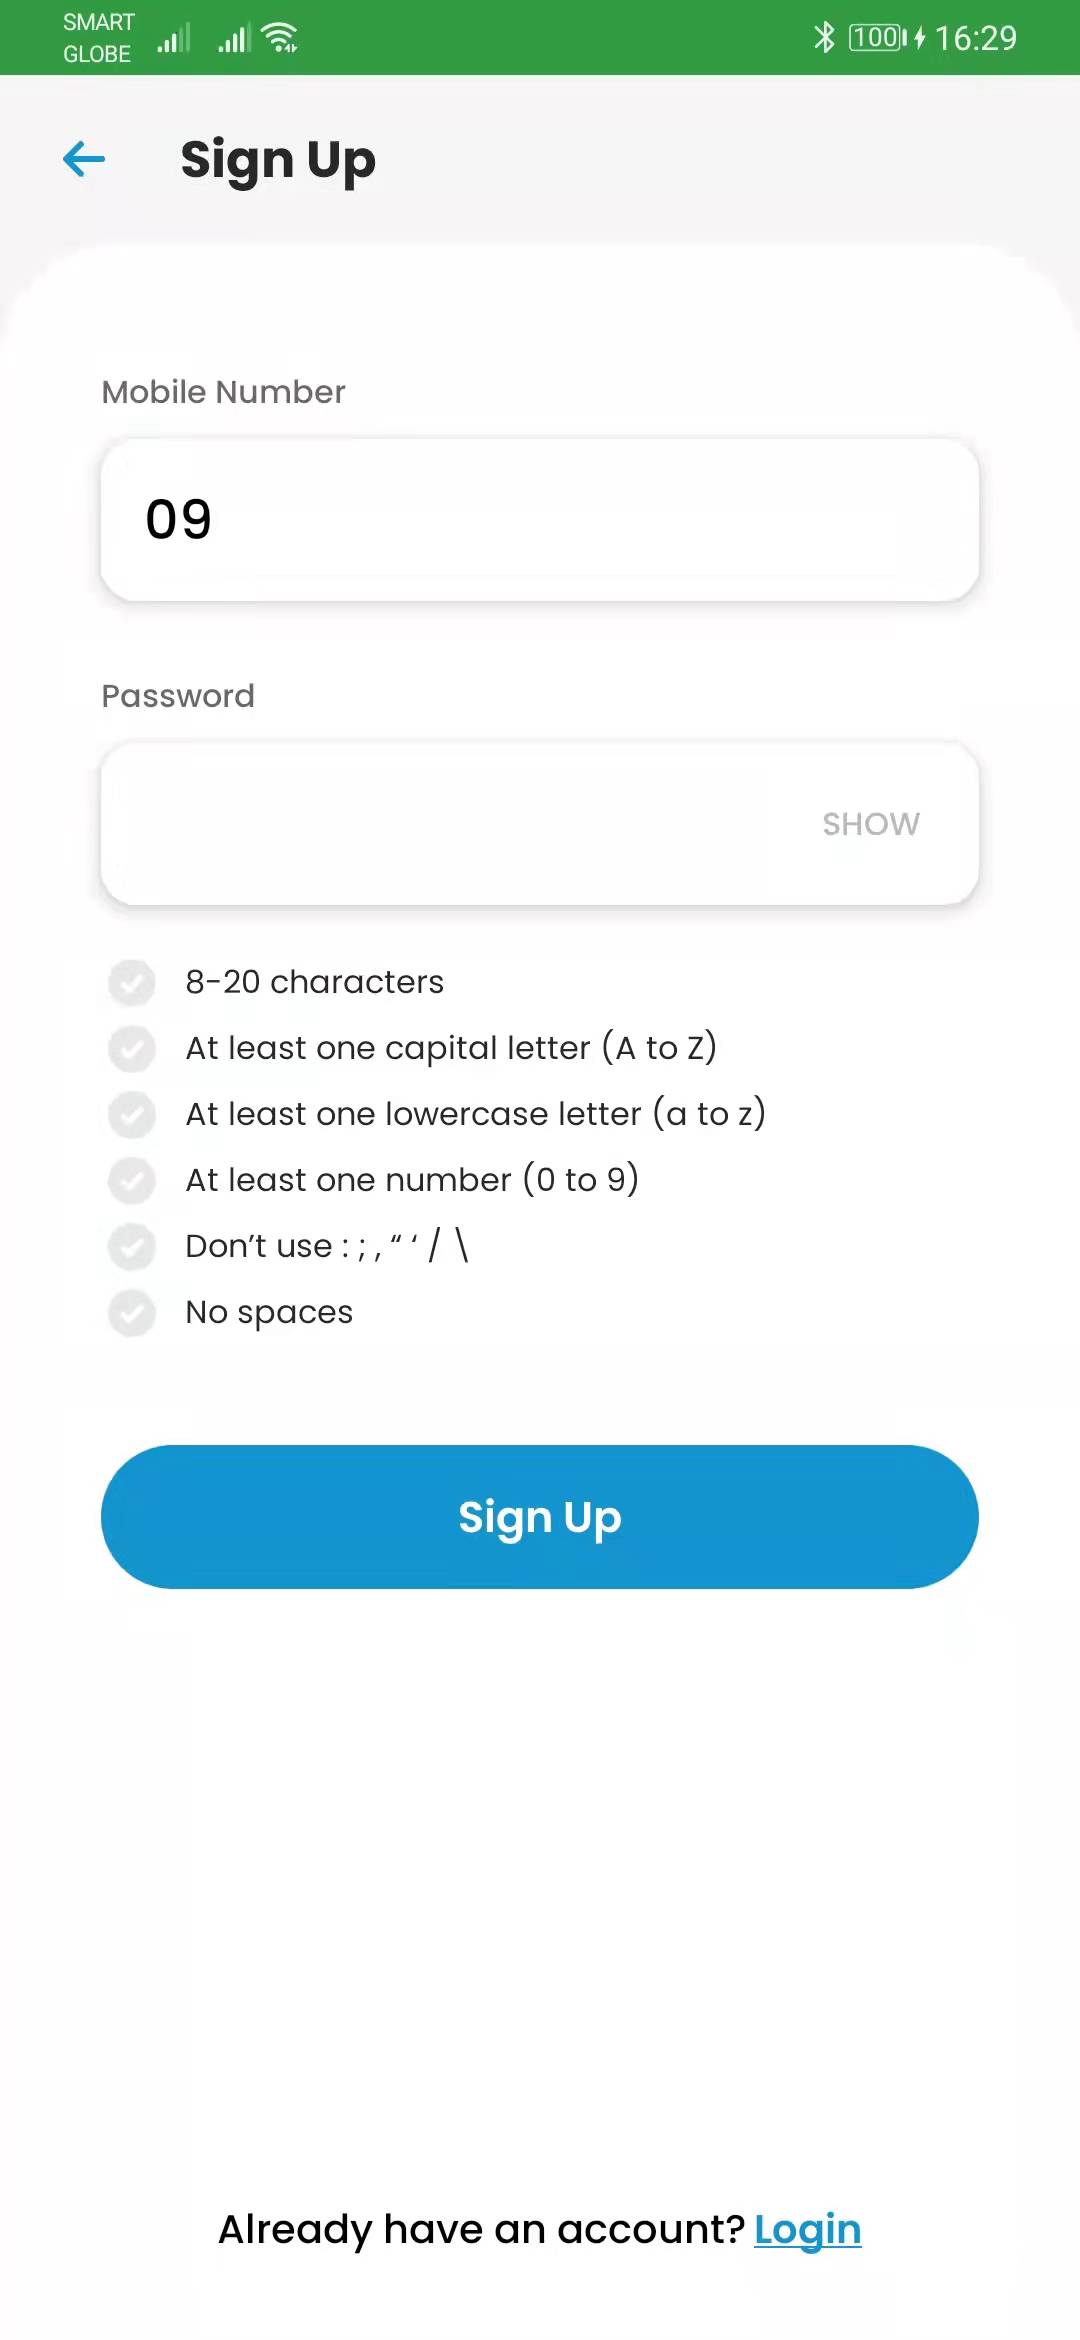Click the No spaces check circle
1080x2340 pixels.
(x=132, y=1312)
